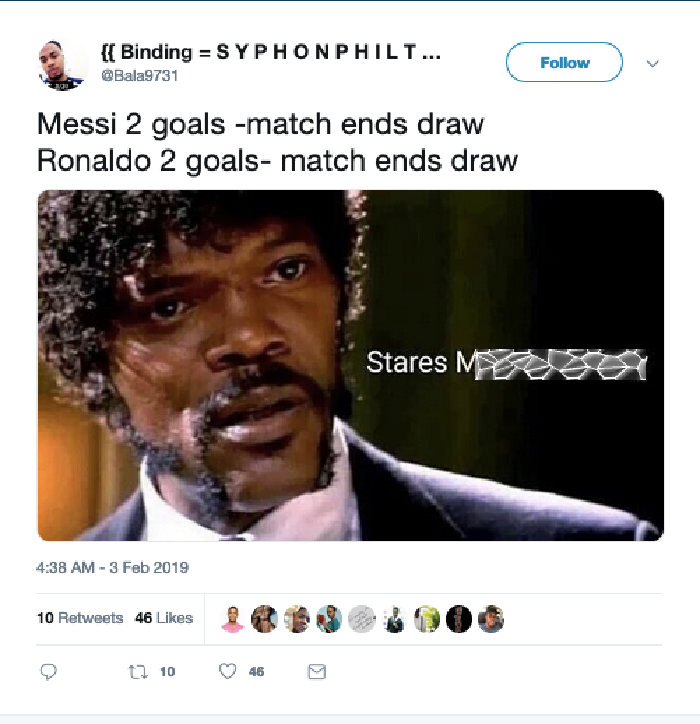Open the all-black liker avatar
The image size is (700, 724).
pyautogui.click(x=459, y=619)
